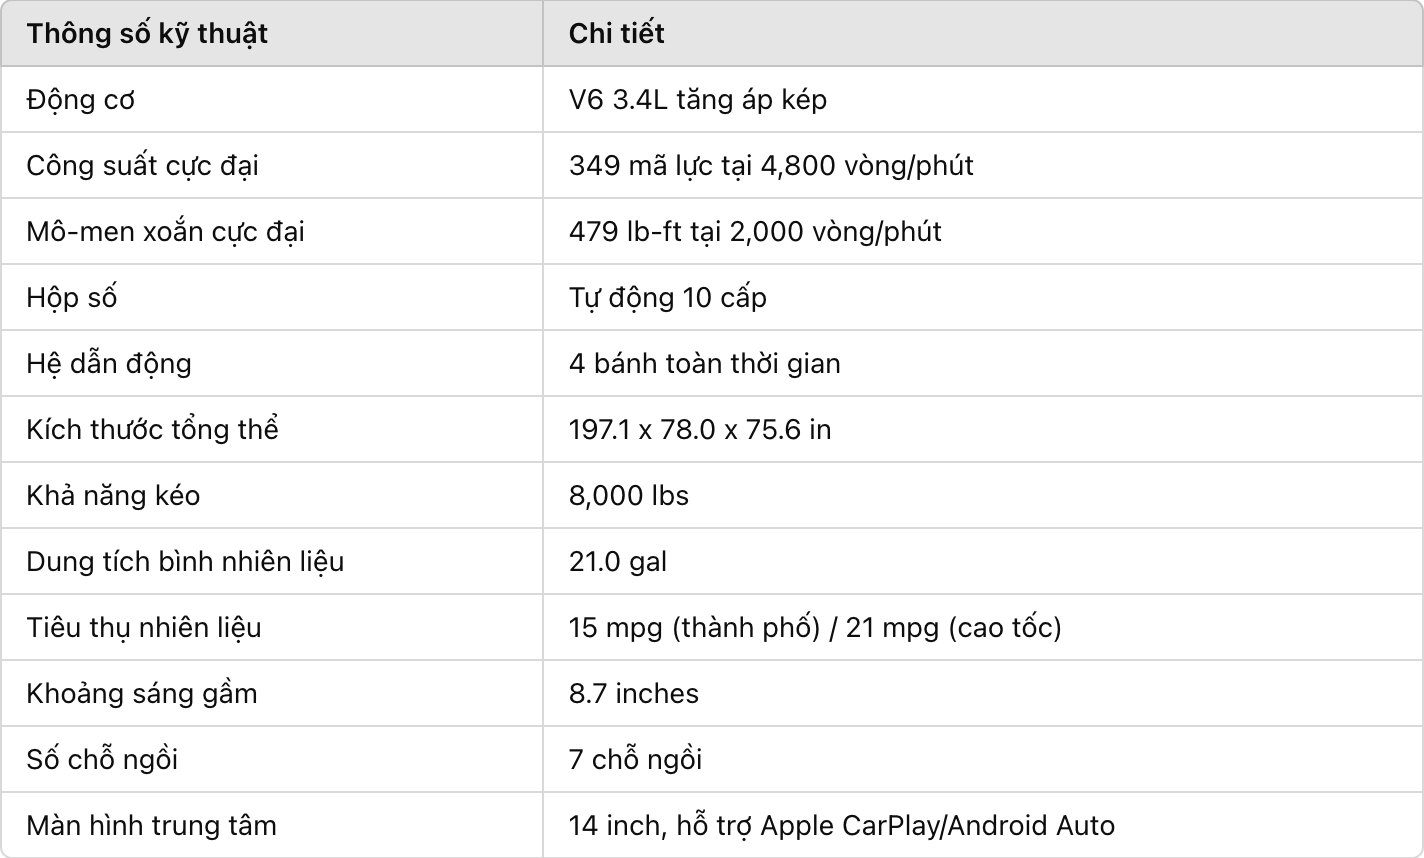Select the '479 lb-ft tại 2,000 vòng/phút' cell
This screenshot has width=1424, height=858.
coord(755,232)
